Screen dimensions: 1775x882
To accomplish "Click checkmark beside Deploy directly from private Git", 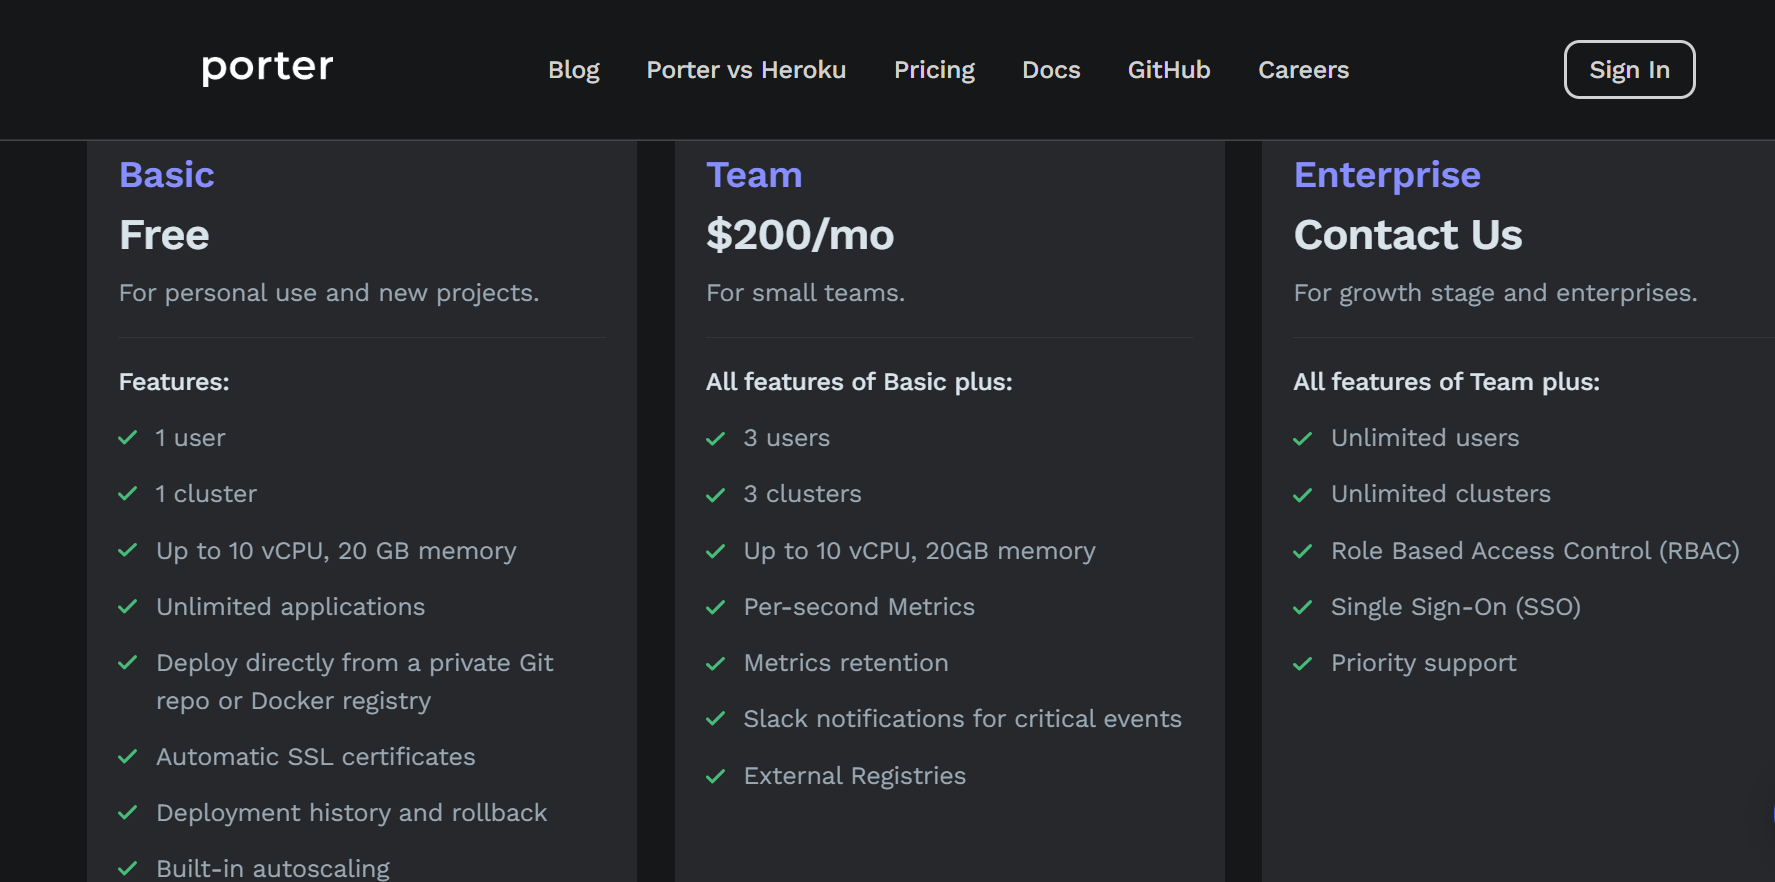I will pos(128,663).
